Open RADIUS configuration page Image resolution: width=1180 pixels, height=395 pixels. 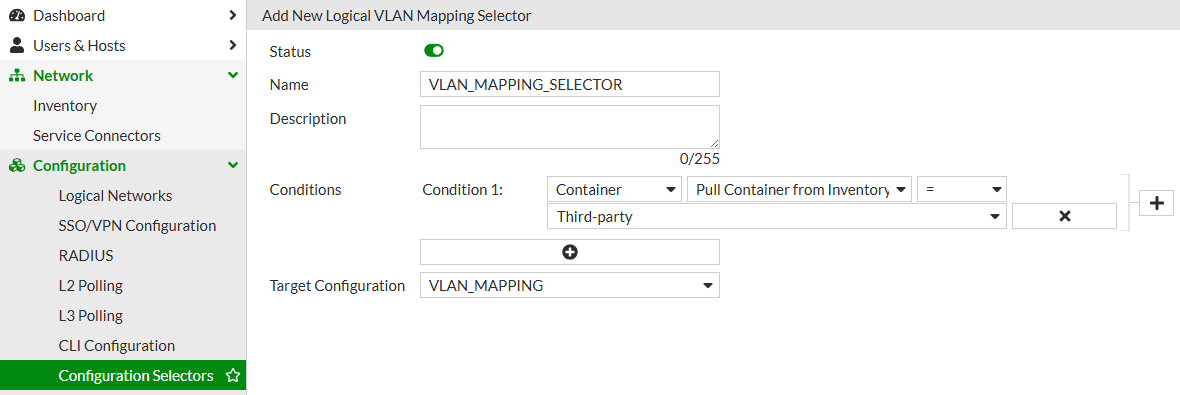[86, 256]
